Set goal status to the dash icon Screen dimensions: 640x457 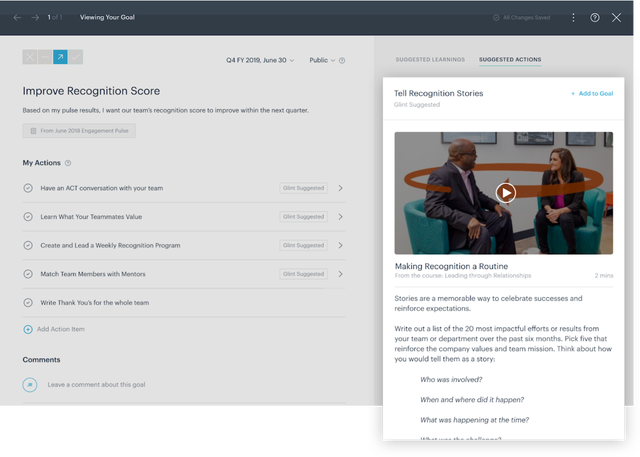(x=45, y=57)
